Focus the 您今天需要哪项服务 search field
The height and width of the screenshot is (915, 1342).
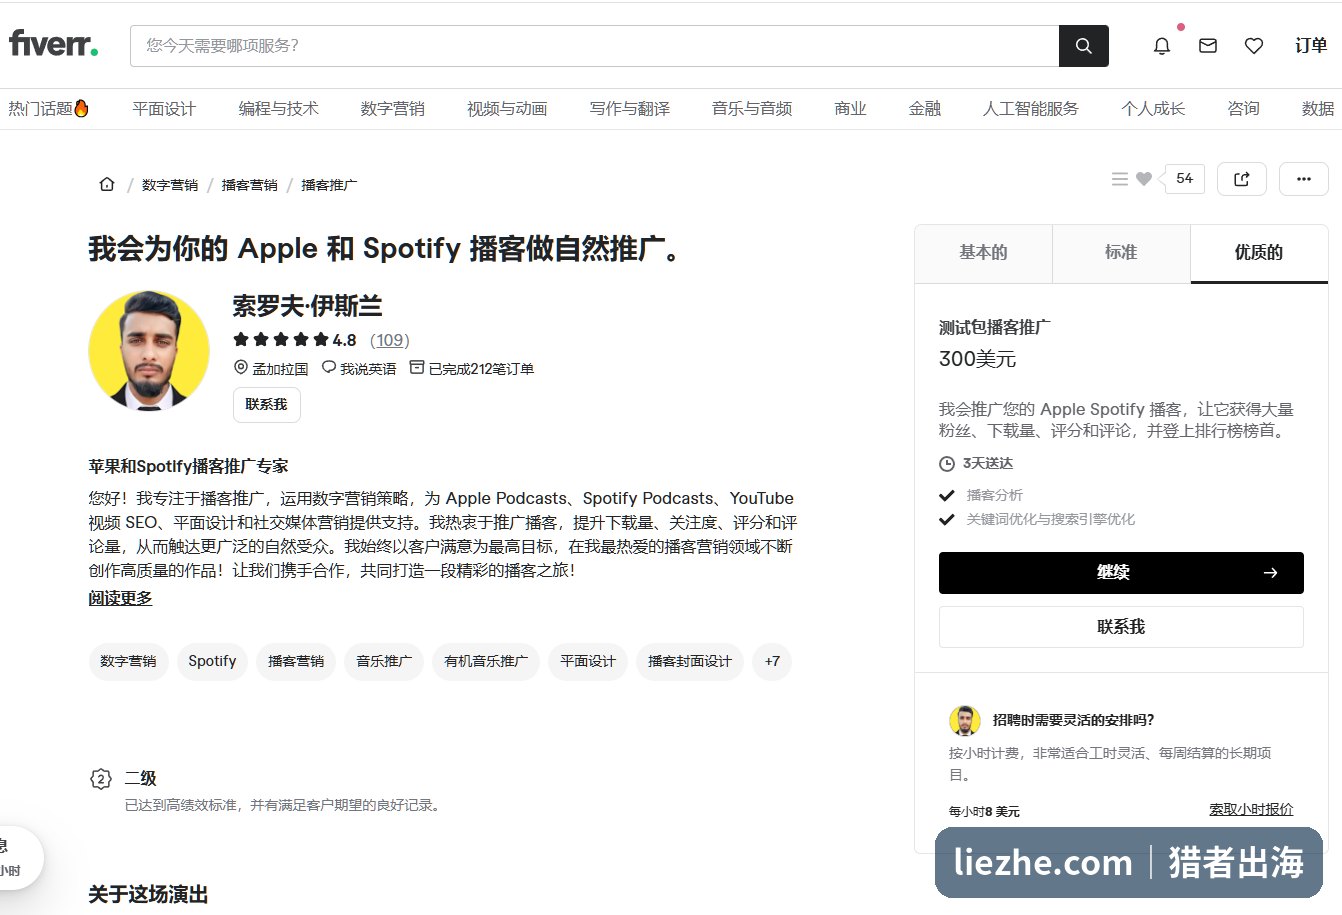point(594,46)
